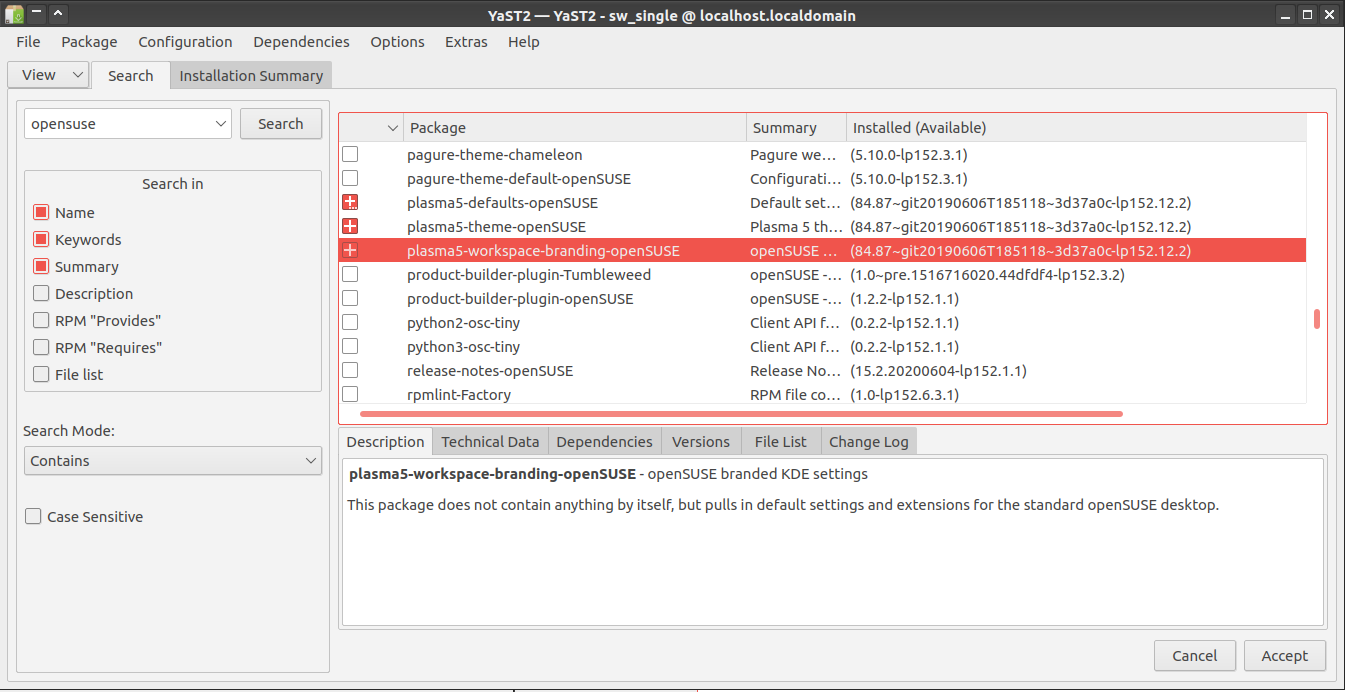Select the rpmlint-Factory package name
Image resolution: width=1345 pixels, height=692 pixels.
point(459,395)
